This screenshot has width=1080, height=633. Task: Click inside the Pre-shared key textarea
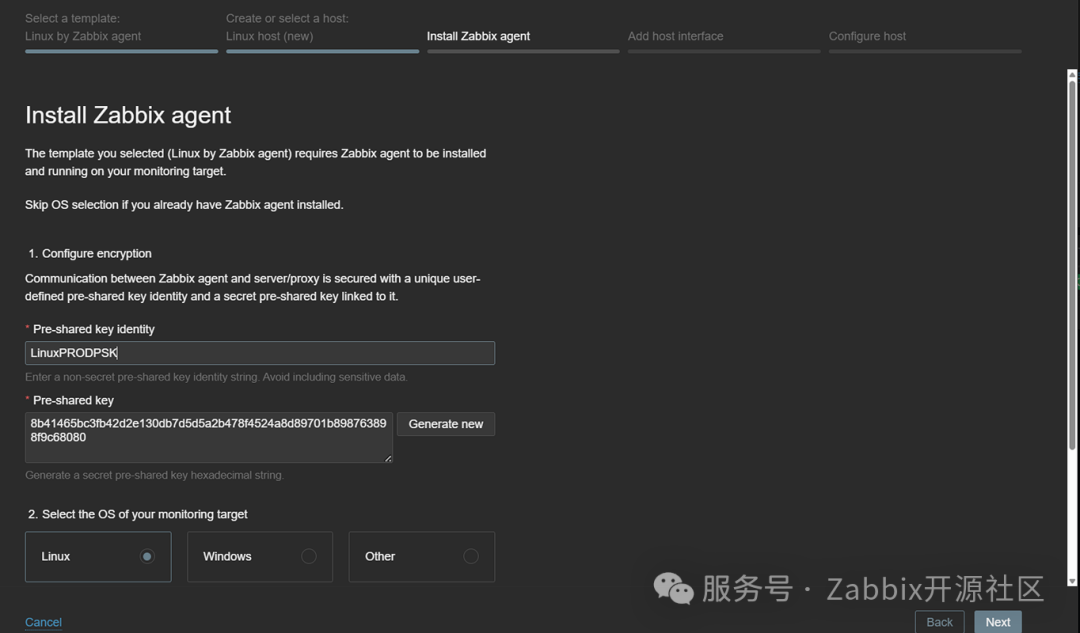[208, 437]
